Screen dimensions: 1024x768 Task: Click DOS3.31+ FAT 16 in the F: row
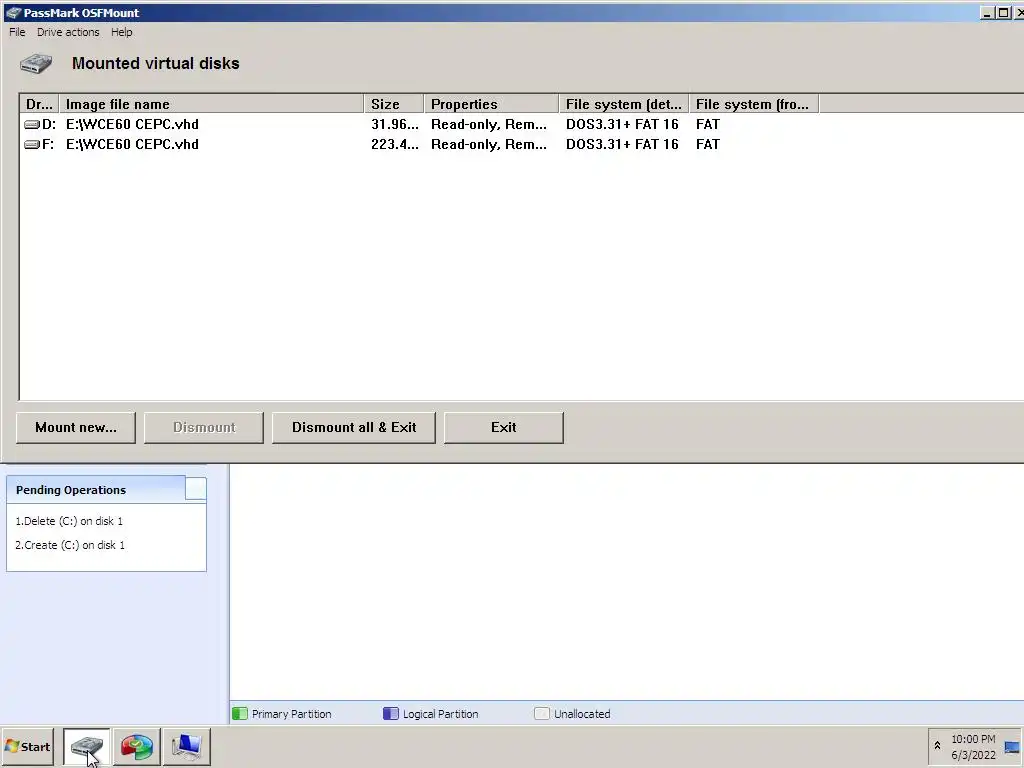tap(622, 144)
